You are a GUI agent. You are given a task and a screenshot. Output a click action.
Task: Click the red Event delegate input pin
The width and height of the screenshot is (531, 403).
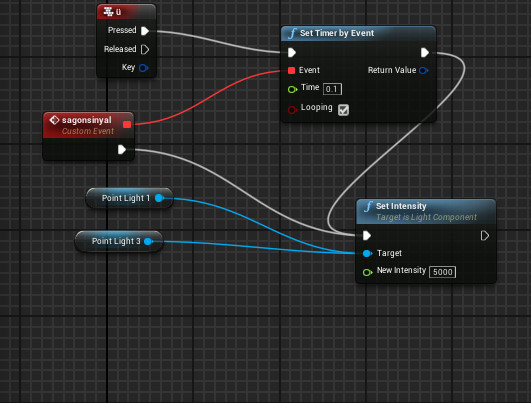tap(291, 70)
